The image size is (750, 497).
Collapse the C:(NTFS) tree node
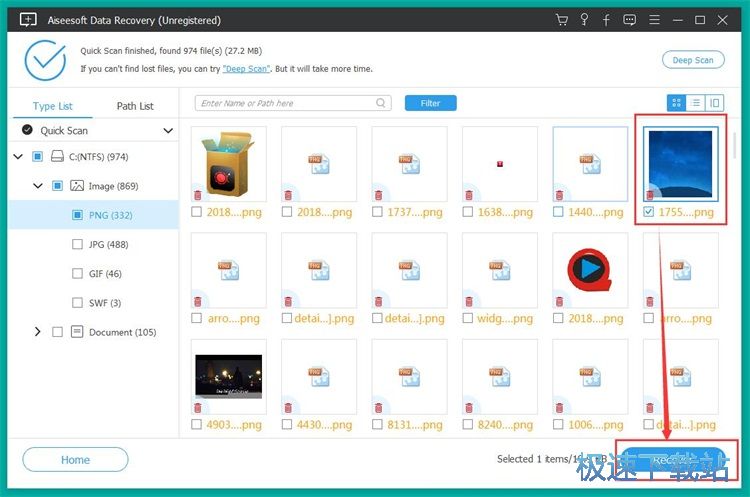[18, 156]
